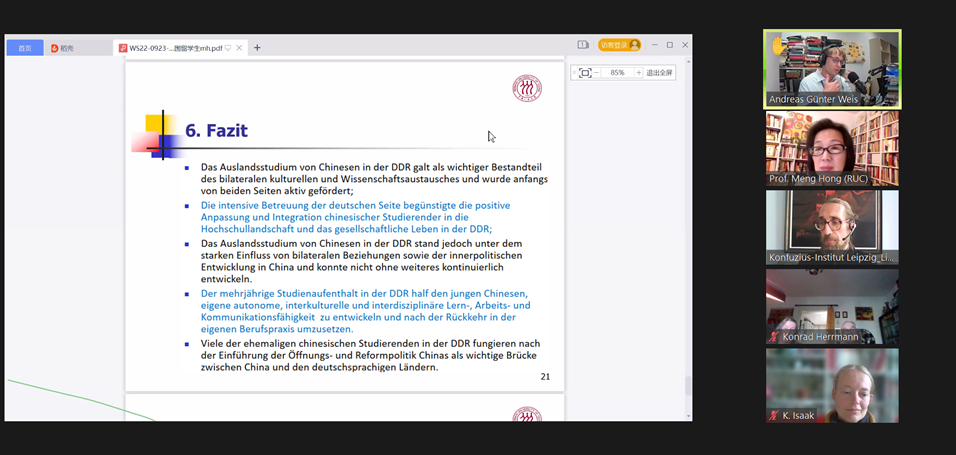The height and width of the screenshot is (455, 956).
Task: Select Konfuzius-Institut Leipzig video tile
Action: point(832,228)
